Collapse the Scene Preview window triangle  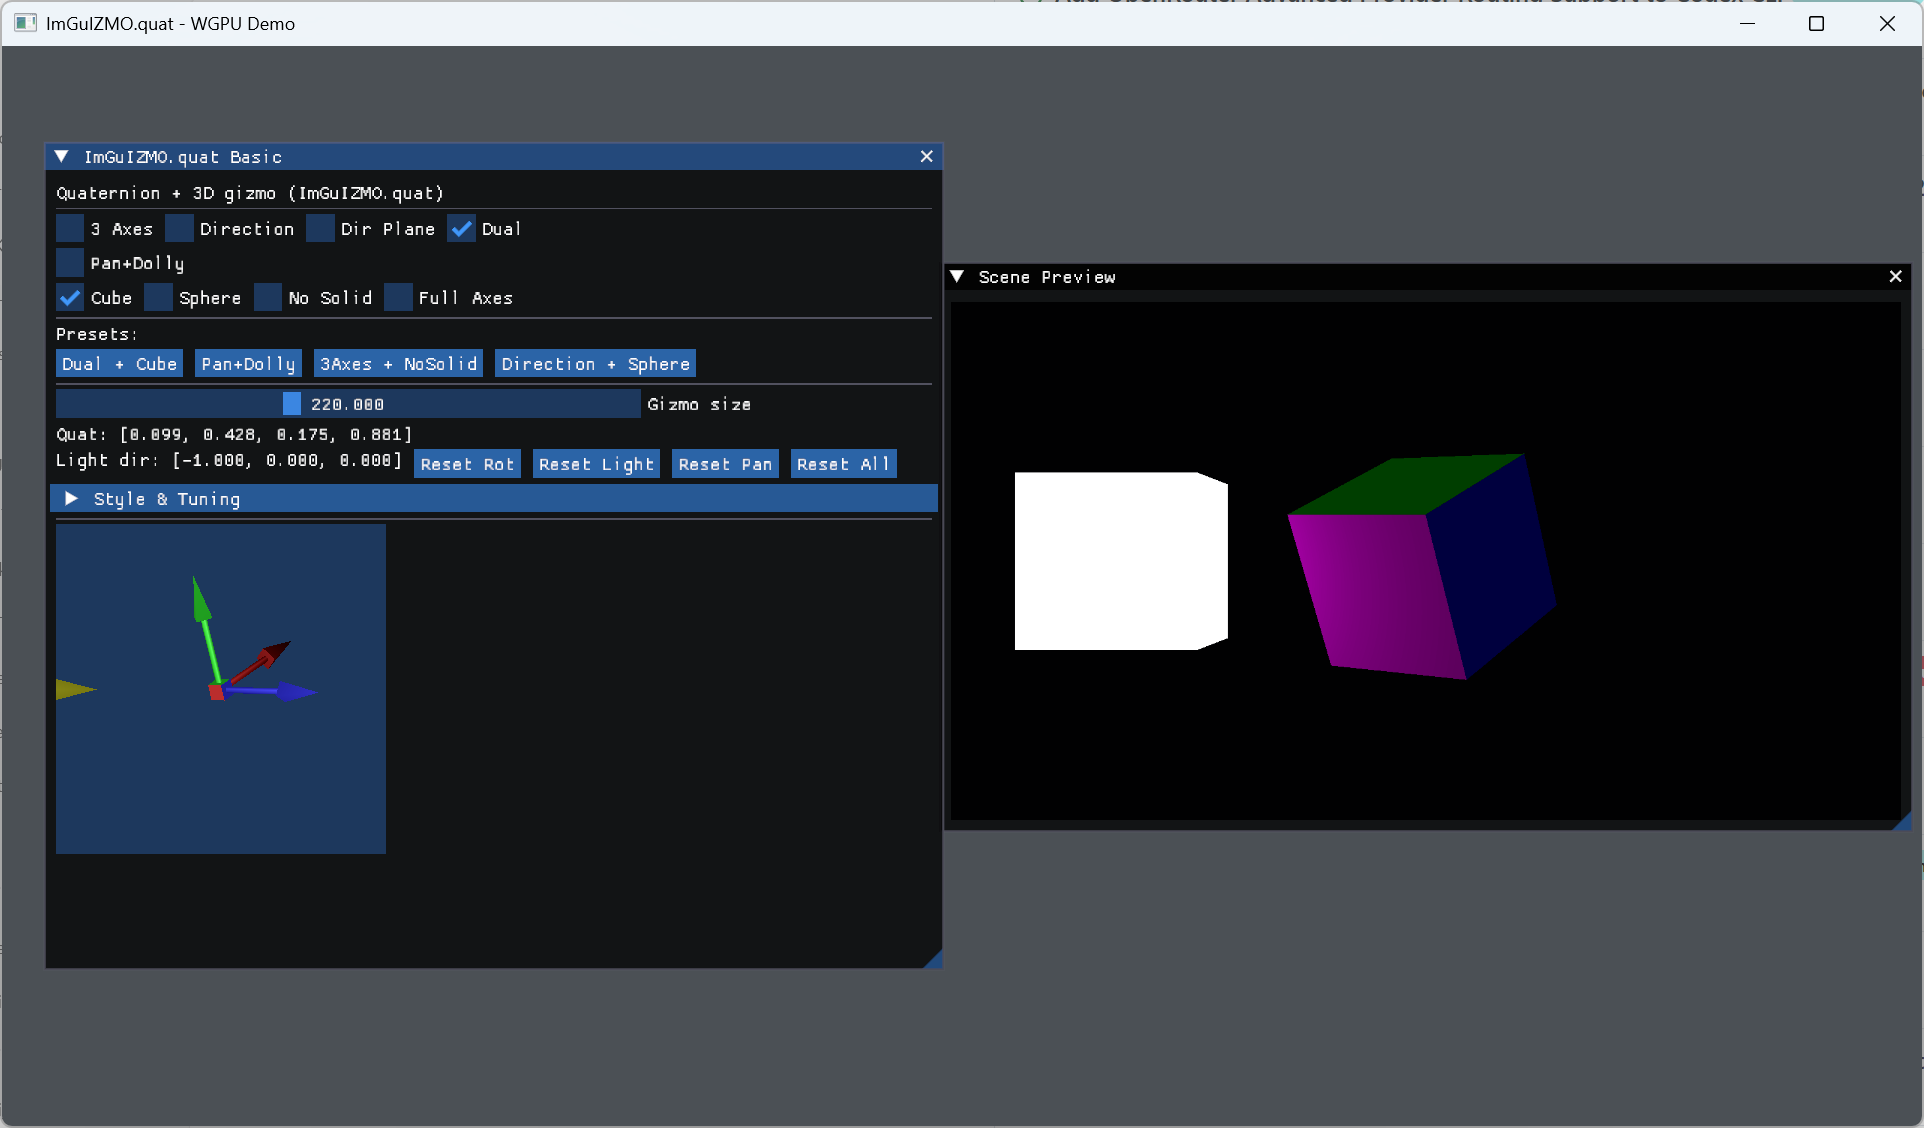point(957,277)
